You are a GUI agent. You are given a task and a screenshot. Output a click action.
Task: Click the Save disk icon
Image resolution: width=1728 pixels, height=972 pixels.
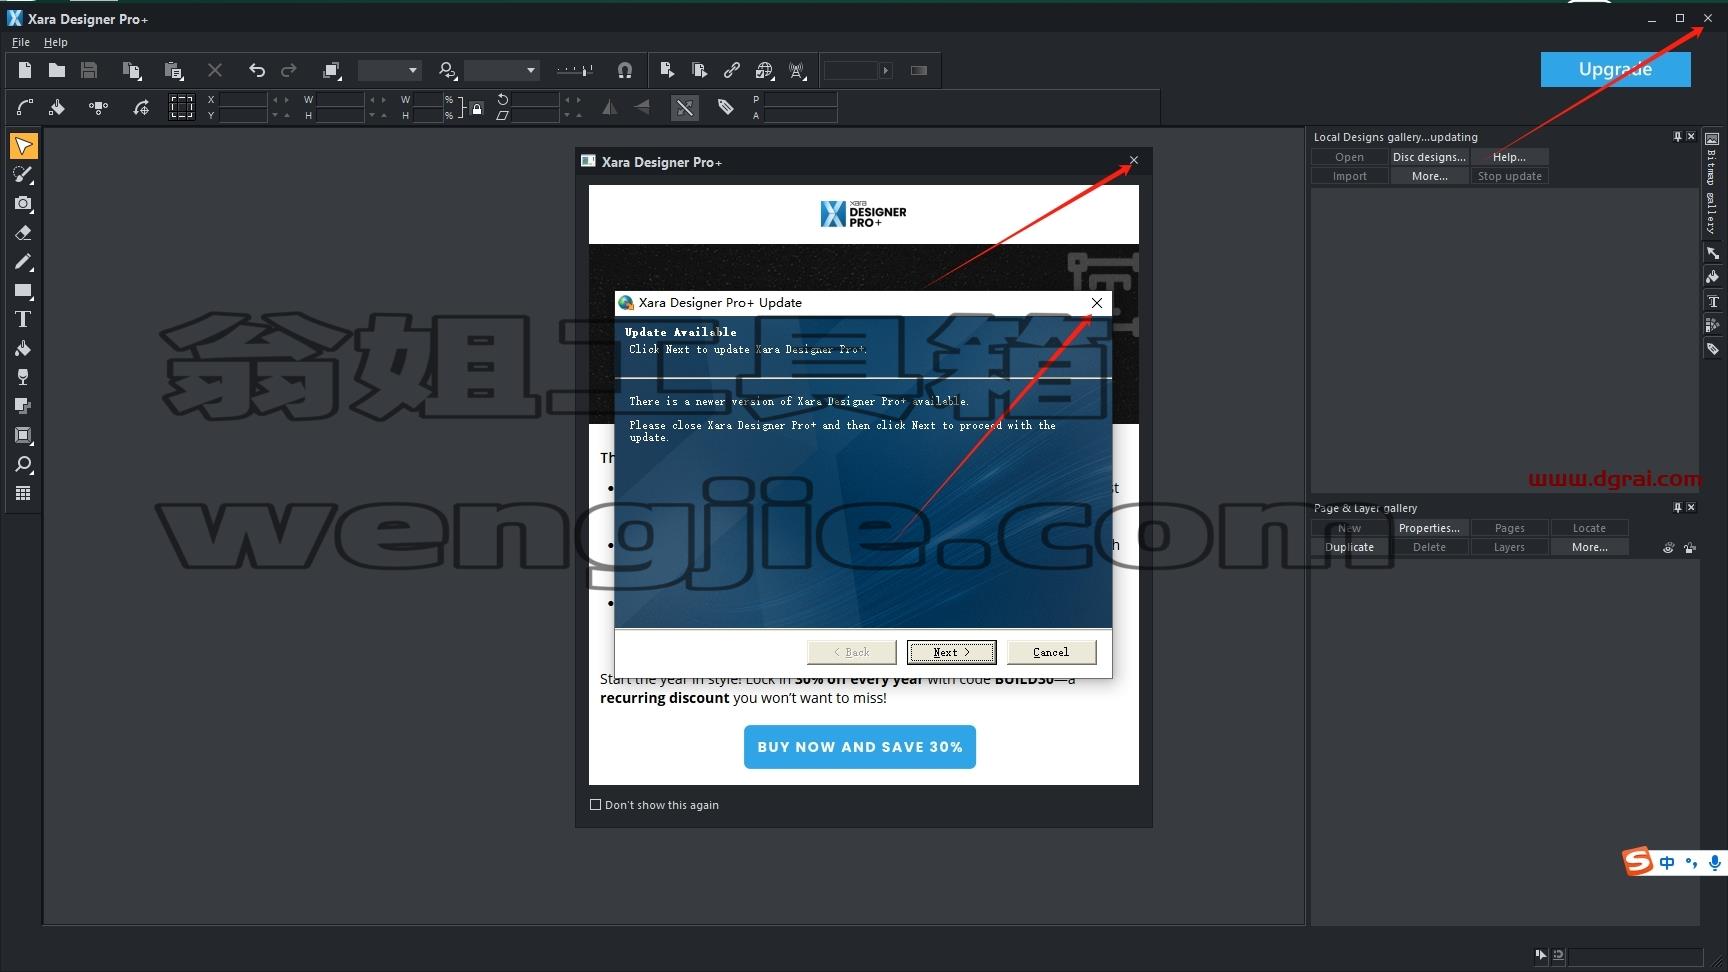(x=89, y=70)
